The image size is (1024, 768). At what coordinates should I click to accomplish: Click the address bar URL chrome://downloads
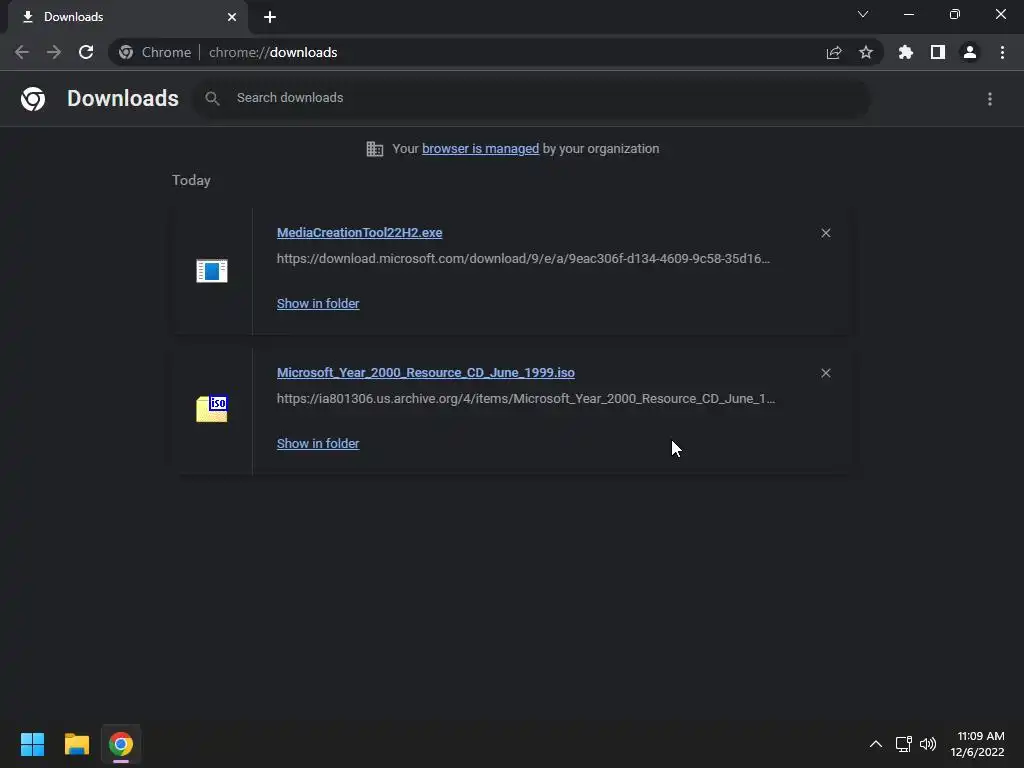(x=273, y=52)
